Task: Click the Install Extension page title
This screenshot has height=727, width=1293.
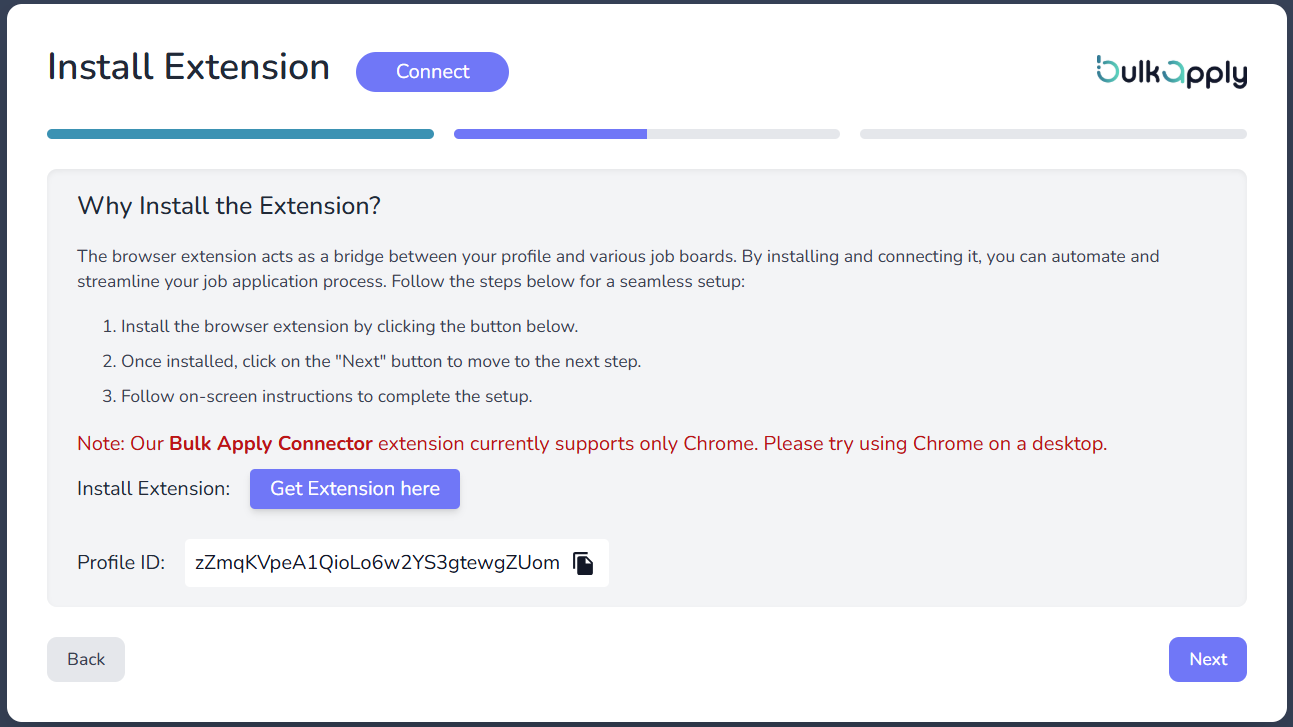Action: click(x=189, y=67)
